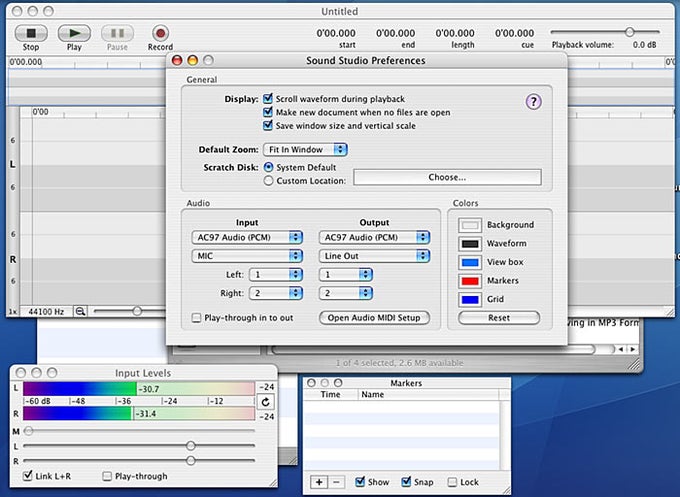Toggle Show checkbox in Markers window

click(x=360, y=481)
